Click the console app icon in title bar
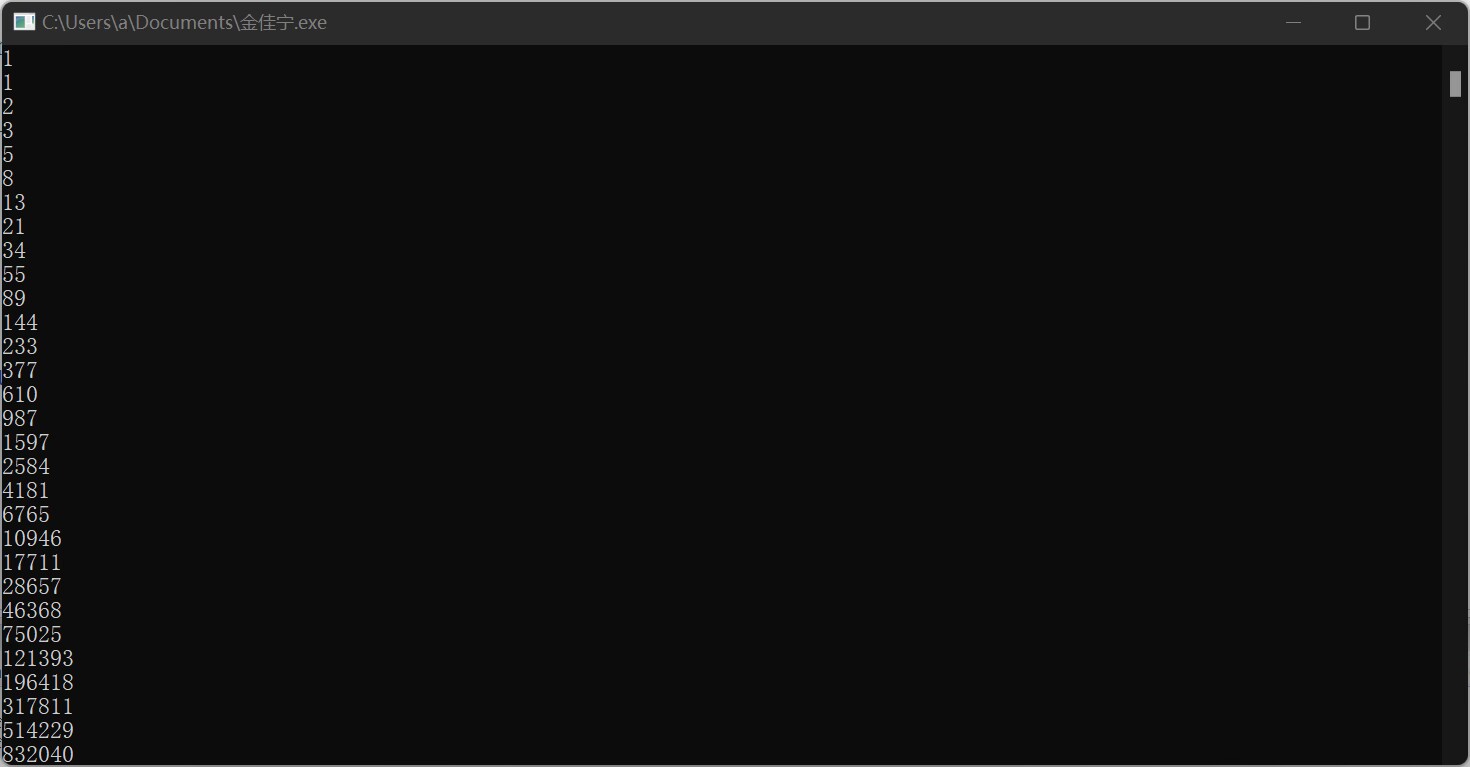Image resolution: width=1470 pixels, height=767 pixels. (24, 22)
